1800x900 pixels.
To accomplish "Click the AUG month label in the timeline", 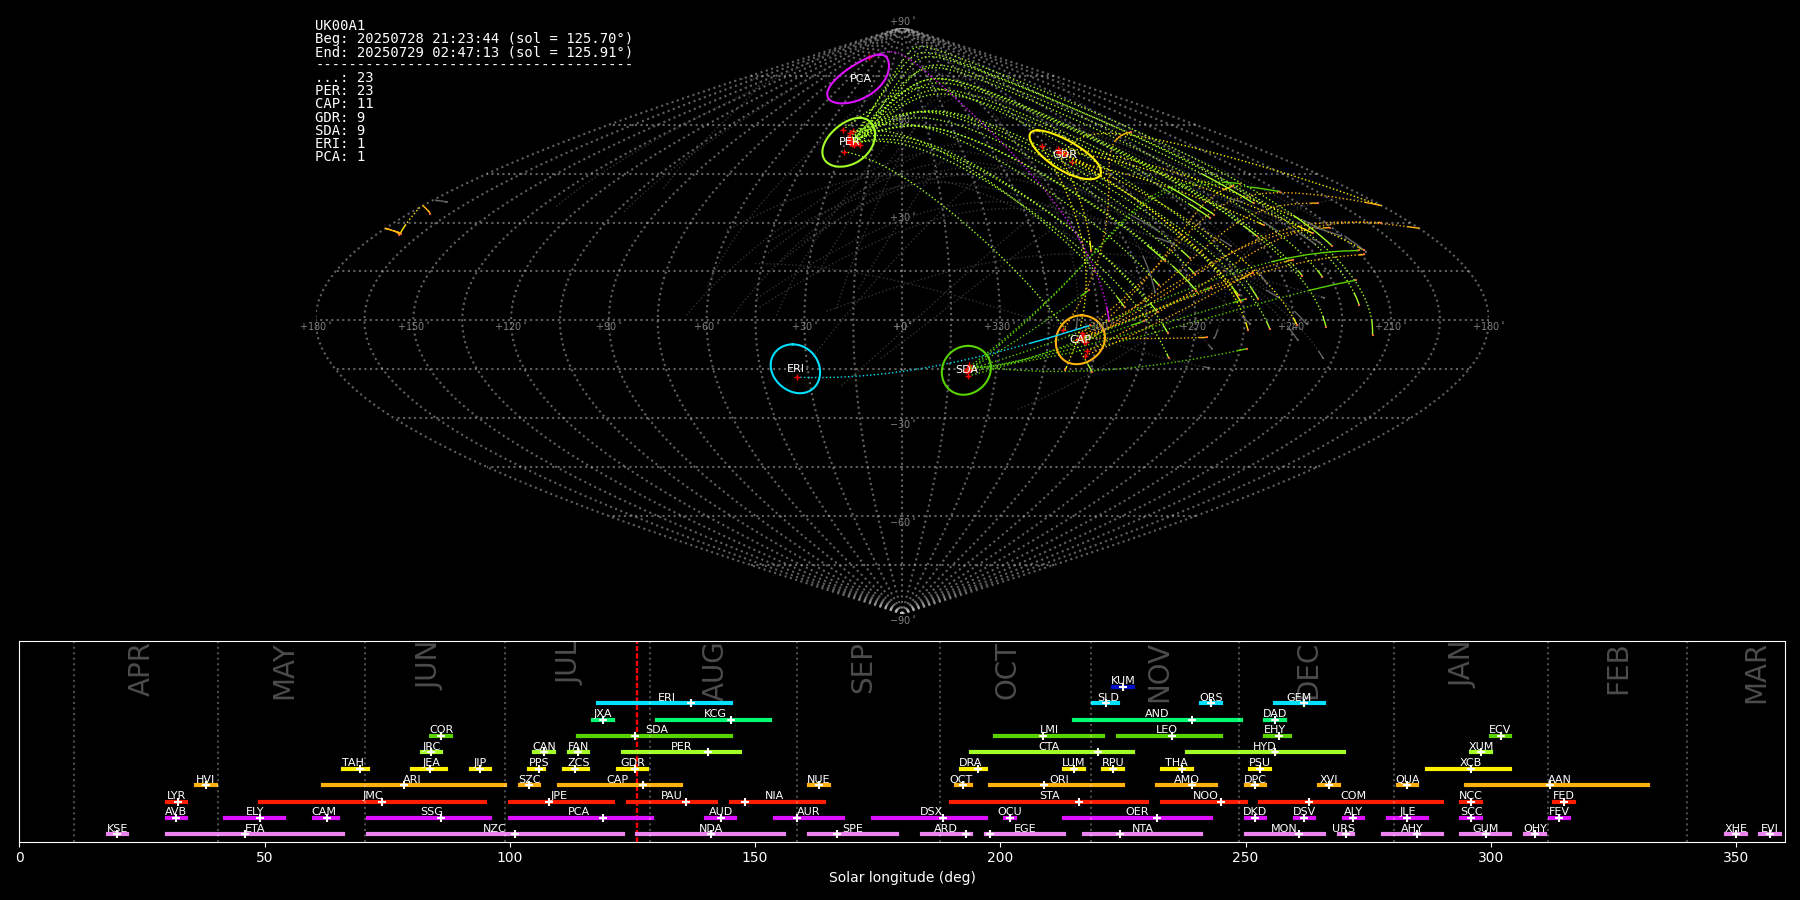I will pos(713,671).
